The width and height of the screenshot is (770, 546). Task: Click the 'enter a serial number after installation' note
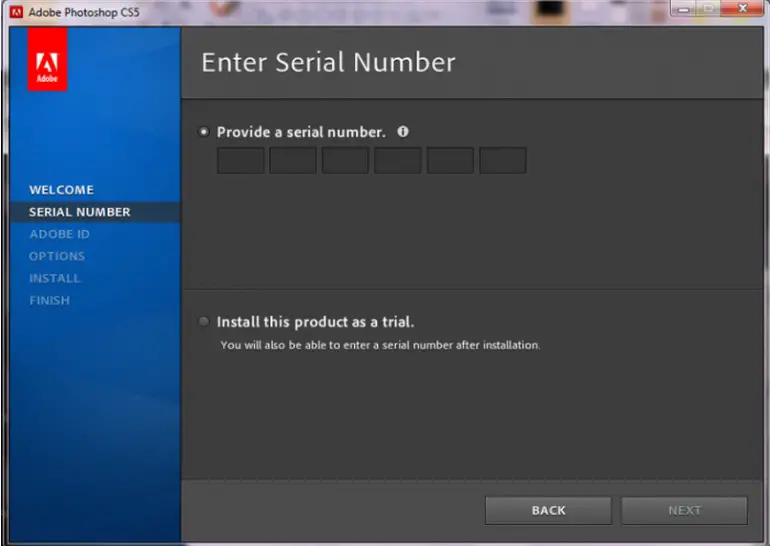380,345
